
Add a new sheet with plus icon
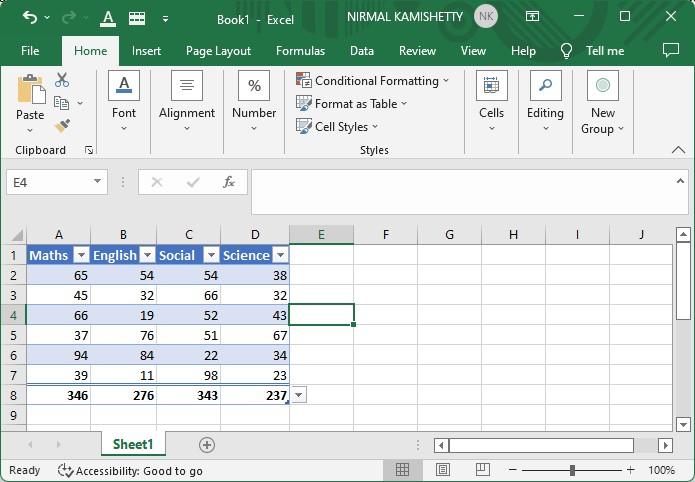click(x=207, y=444)
